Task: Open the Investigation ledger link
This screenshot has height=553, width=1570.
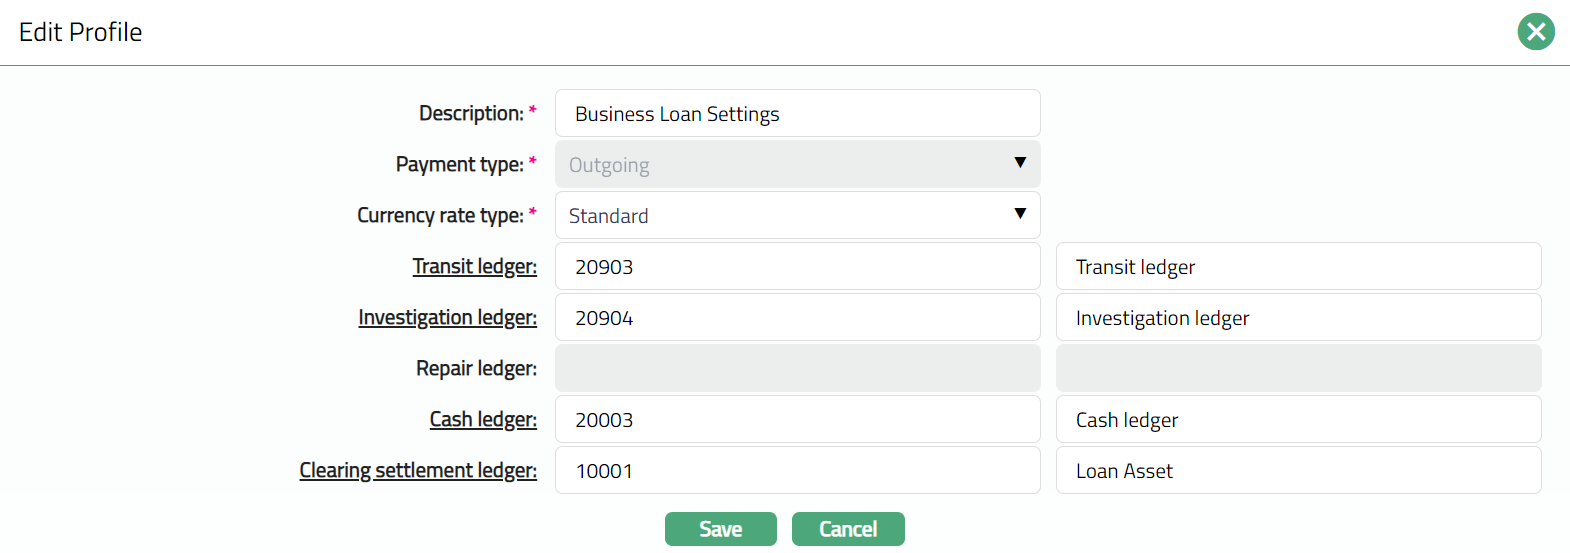Action: [x=447, y=317]
